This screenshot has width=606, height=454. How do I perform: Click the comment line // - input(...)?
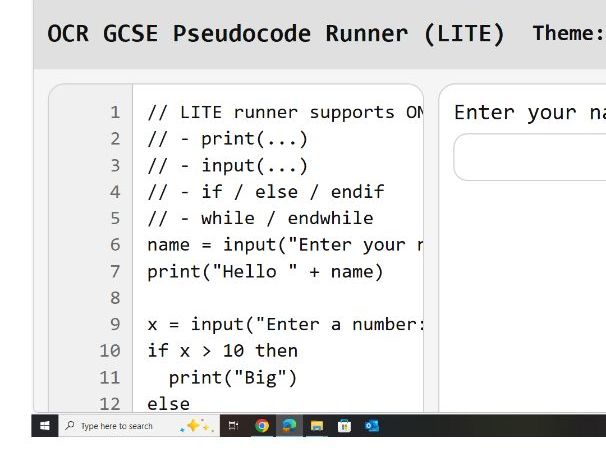point(227,166)
